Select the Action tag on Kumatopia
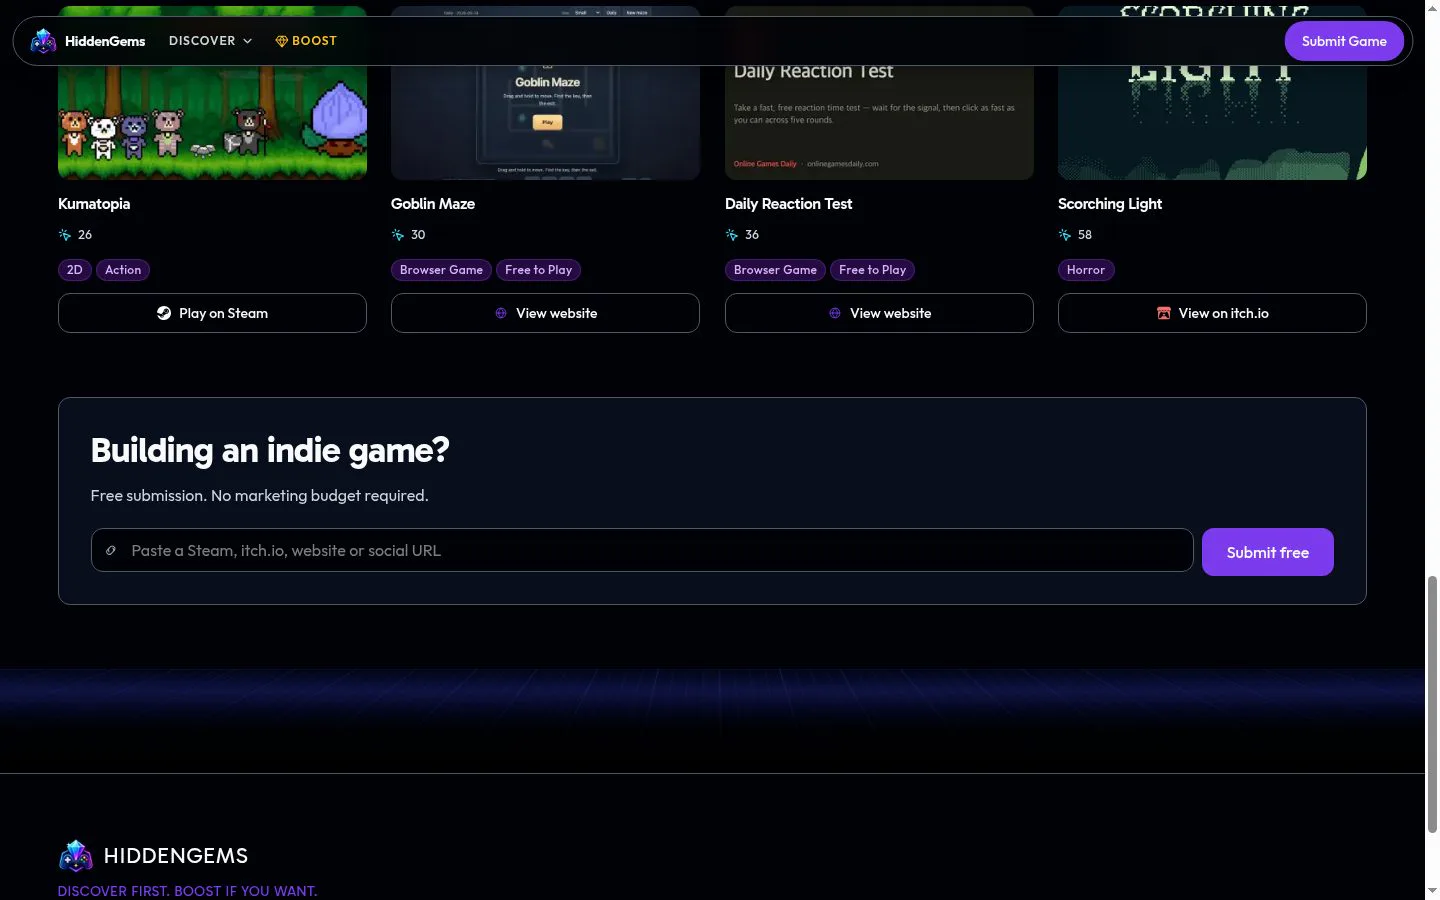1440x900 pixels. [x=123, y=270]
